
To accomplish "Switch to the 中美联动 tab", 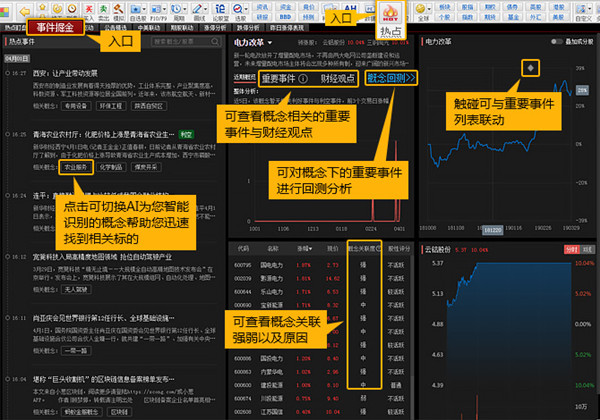I will click(149, 28).
